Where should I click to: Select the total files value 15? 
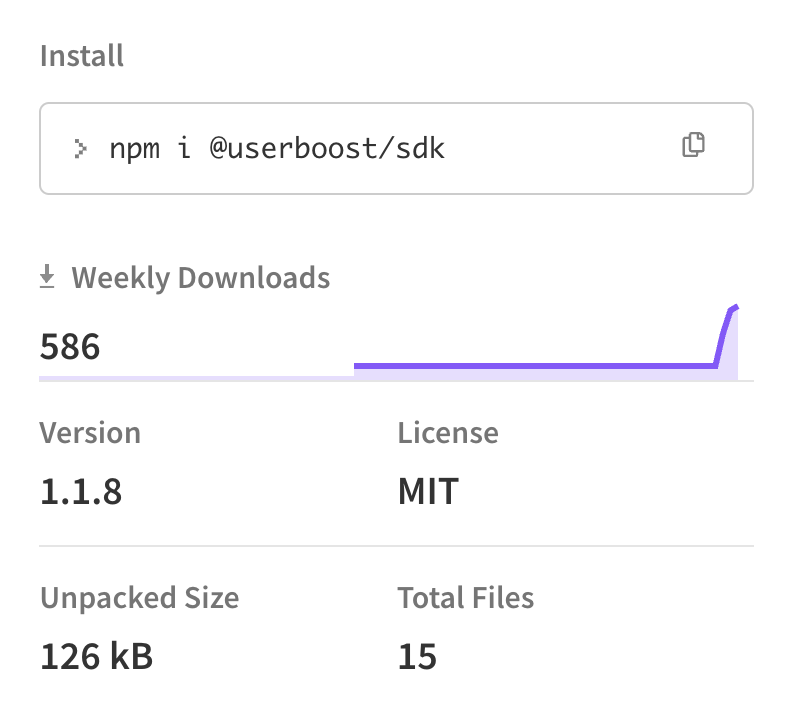click(417, 657)
